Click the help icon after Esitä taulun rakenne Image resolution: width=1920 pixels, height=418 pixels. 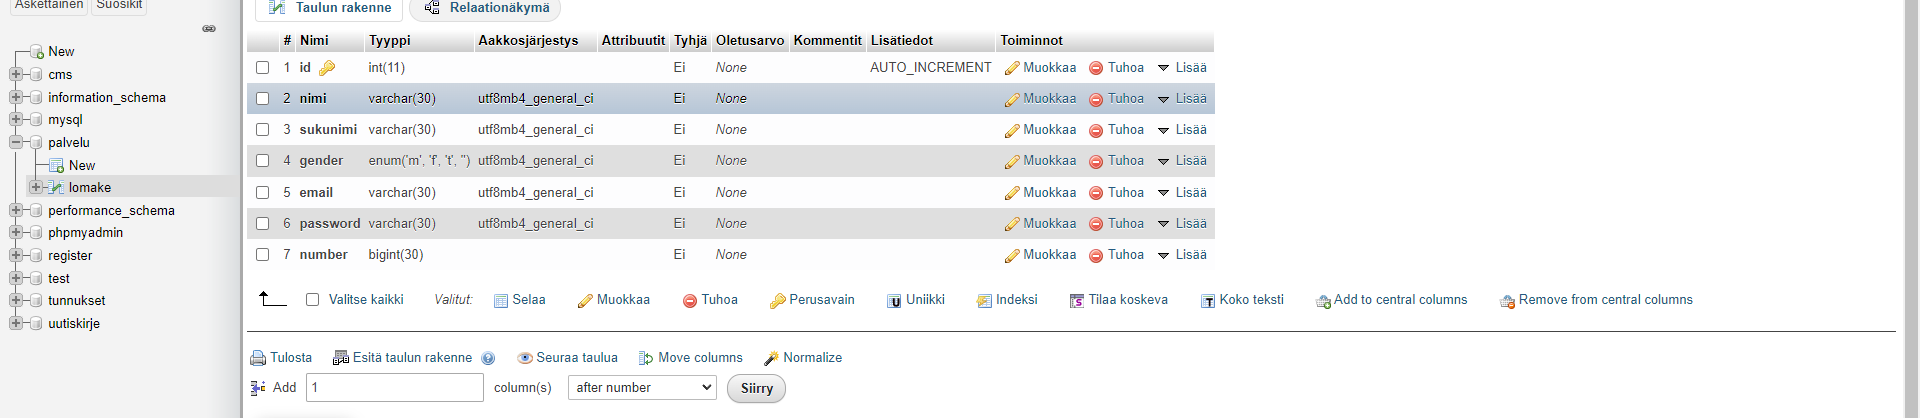coord(488,358)
